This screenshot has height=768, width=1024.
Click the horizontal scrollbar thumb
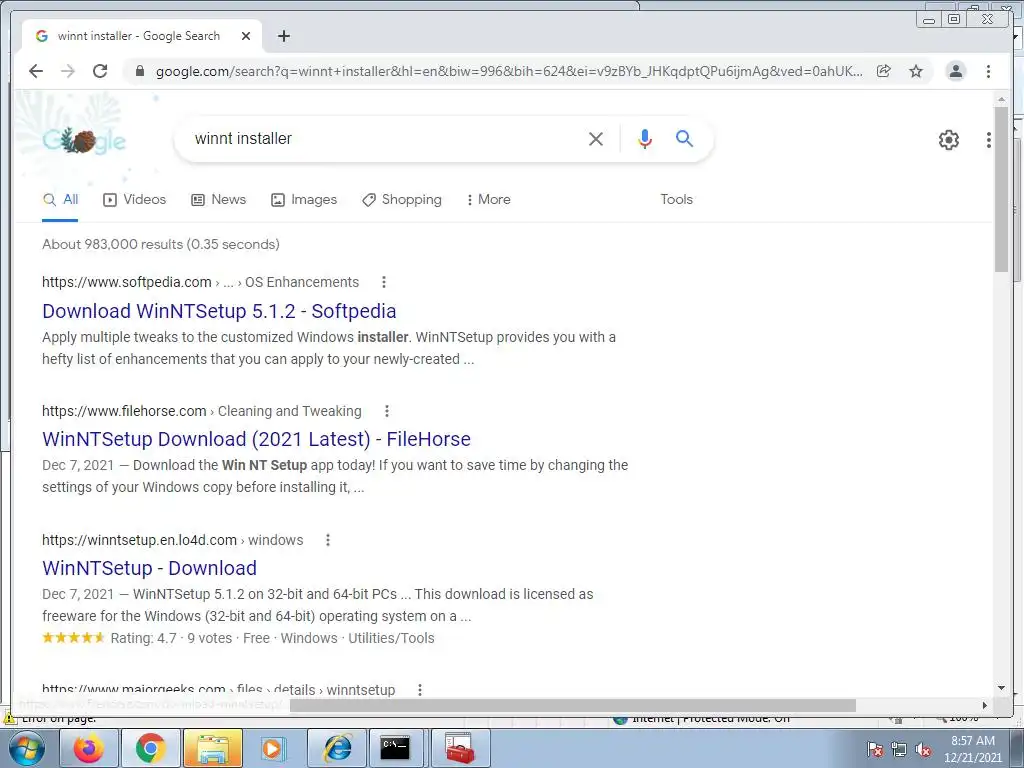pyautogui.click(x=573, y=705)
